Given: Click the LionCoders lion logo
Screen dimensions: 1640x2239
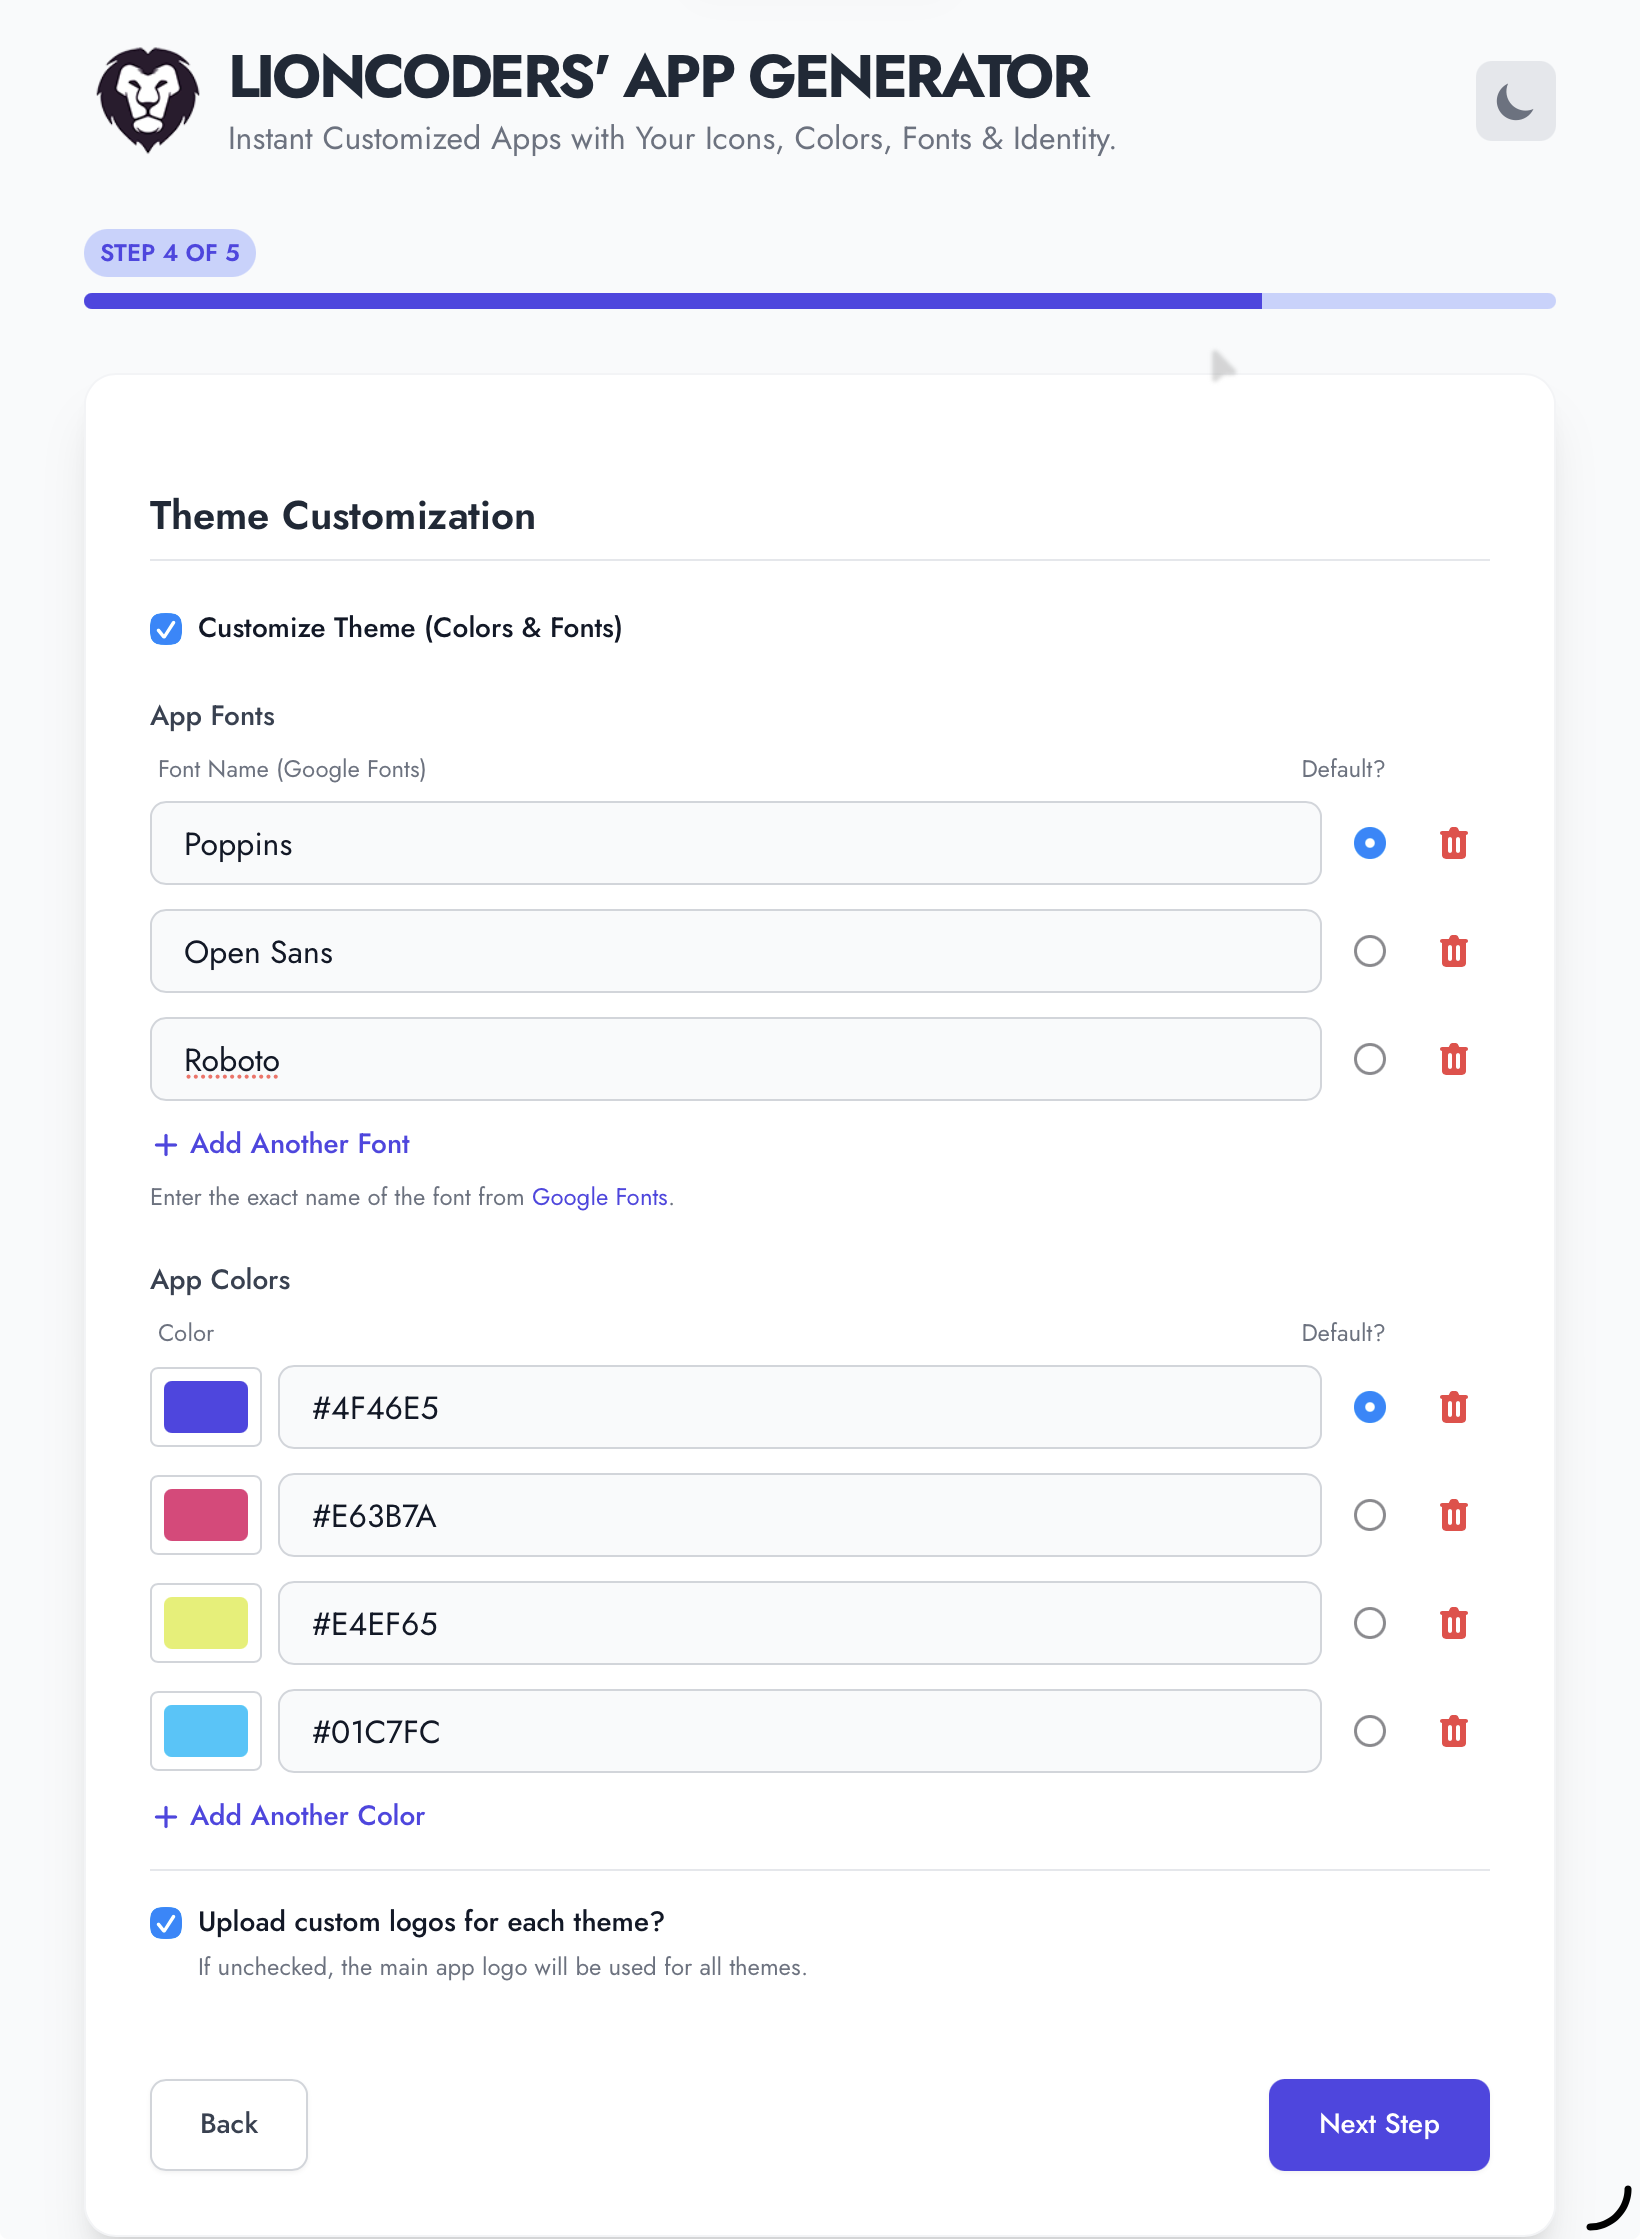Looking at the screenshot, I should tap(150, 100).
